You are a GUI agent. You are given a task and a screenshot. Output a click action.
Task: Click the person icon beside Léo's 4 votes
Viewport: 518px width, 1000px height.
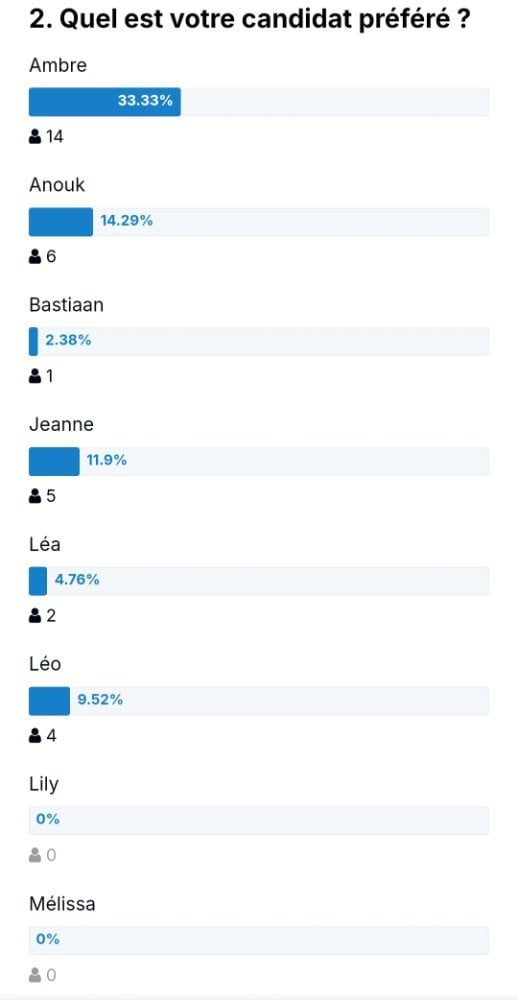click(35, 736)
